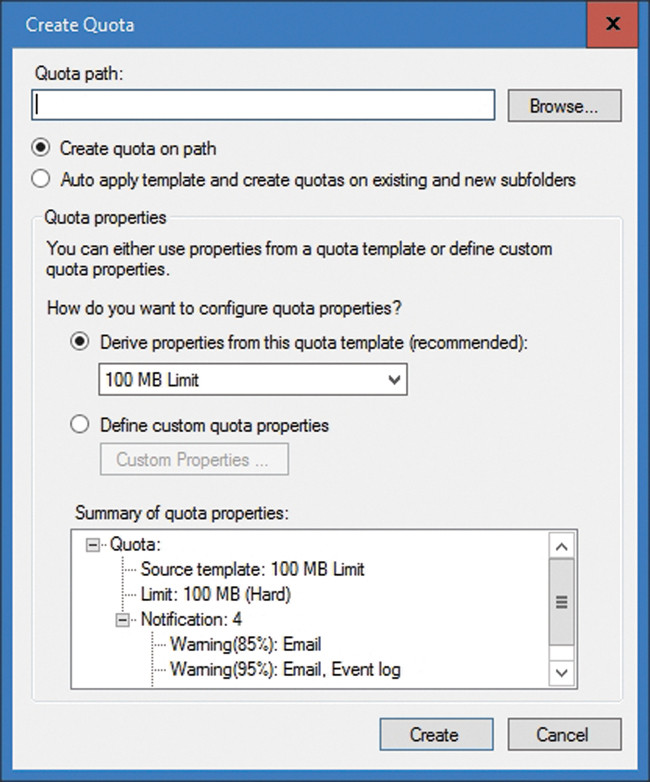650x782 pixels.
Task: Enable Define custom quota properties option
Action: 81,425
